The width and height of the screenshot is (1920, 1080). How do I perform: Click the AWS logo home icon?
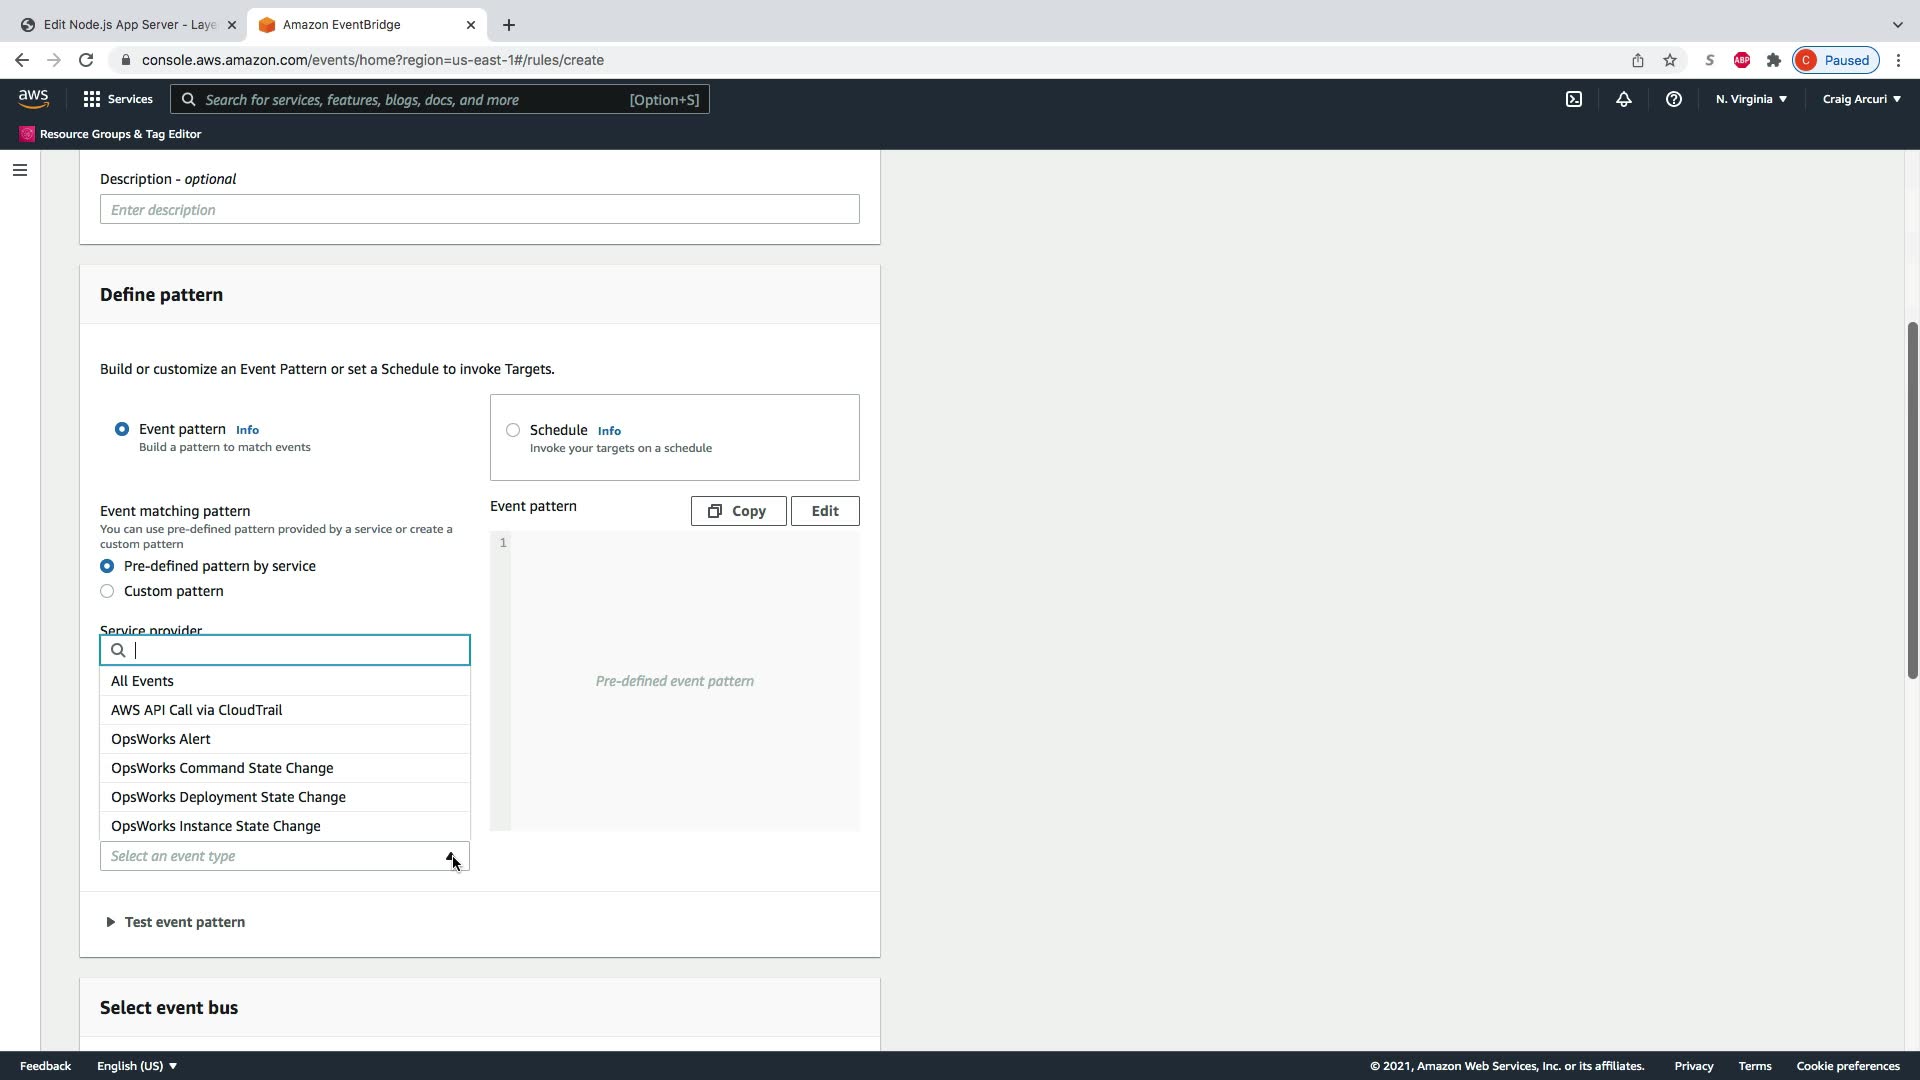click(x=33, y=99)
